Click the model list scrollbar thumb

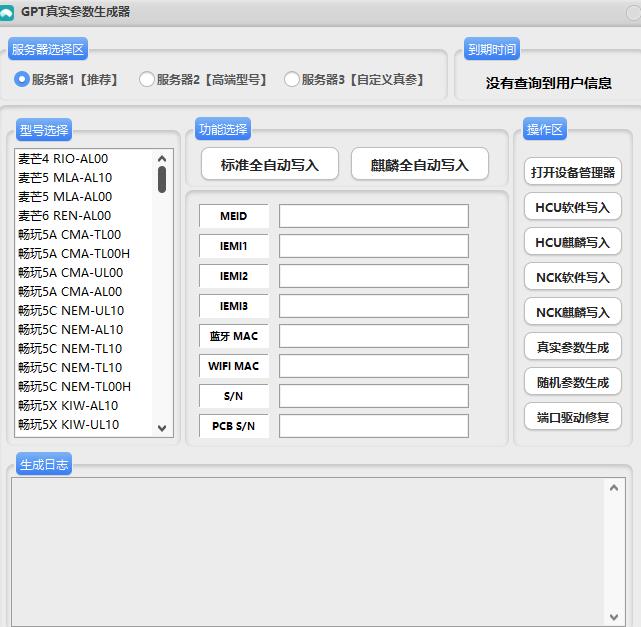click(x=162, y=179)
